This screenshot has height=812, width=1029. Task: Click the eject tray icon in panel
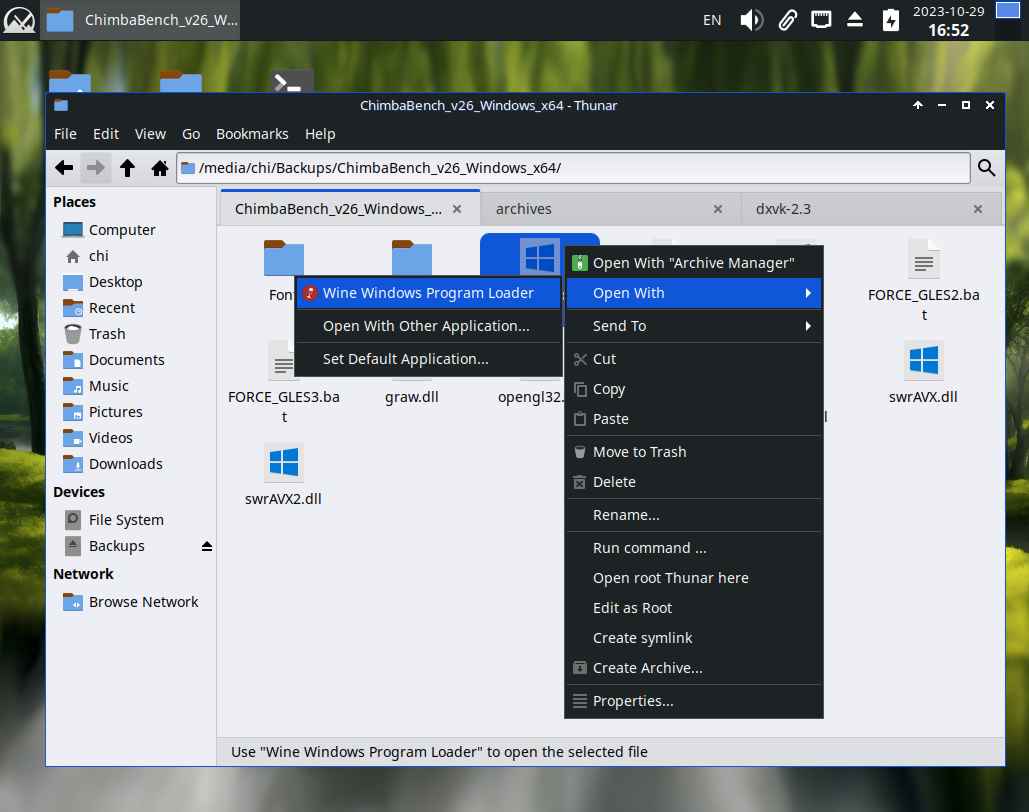[855, 20]
